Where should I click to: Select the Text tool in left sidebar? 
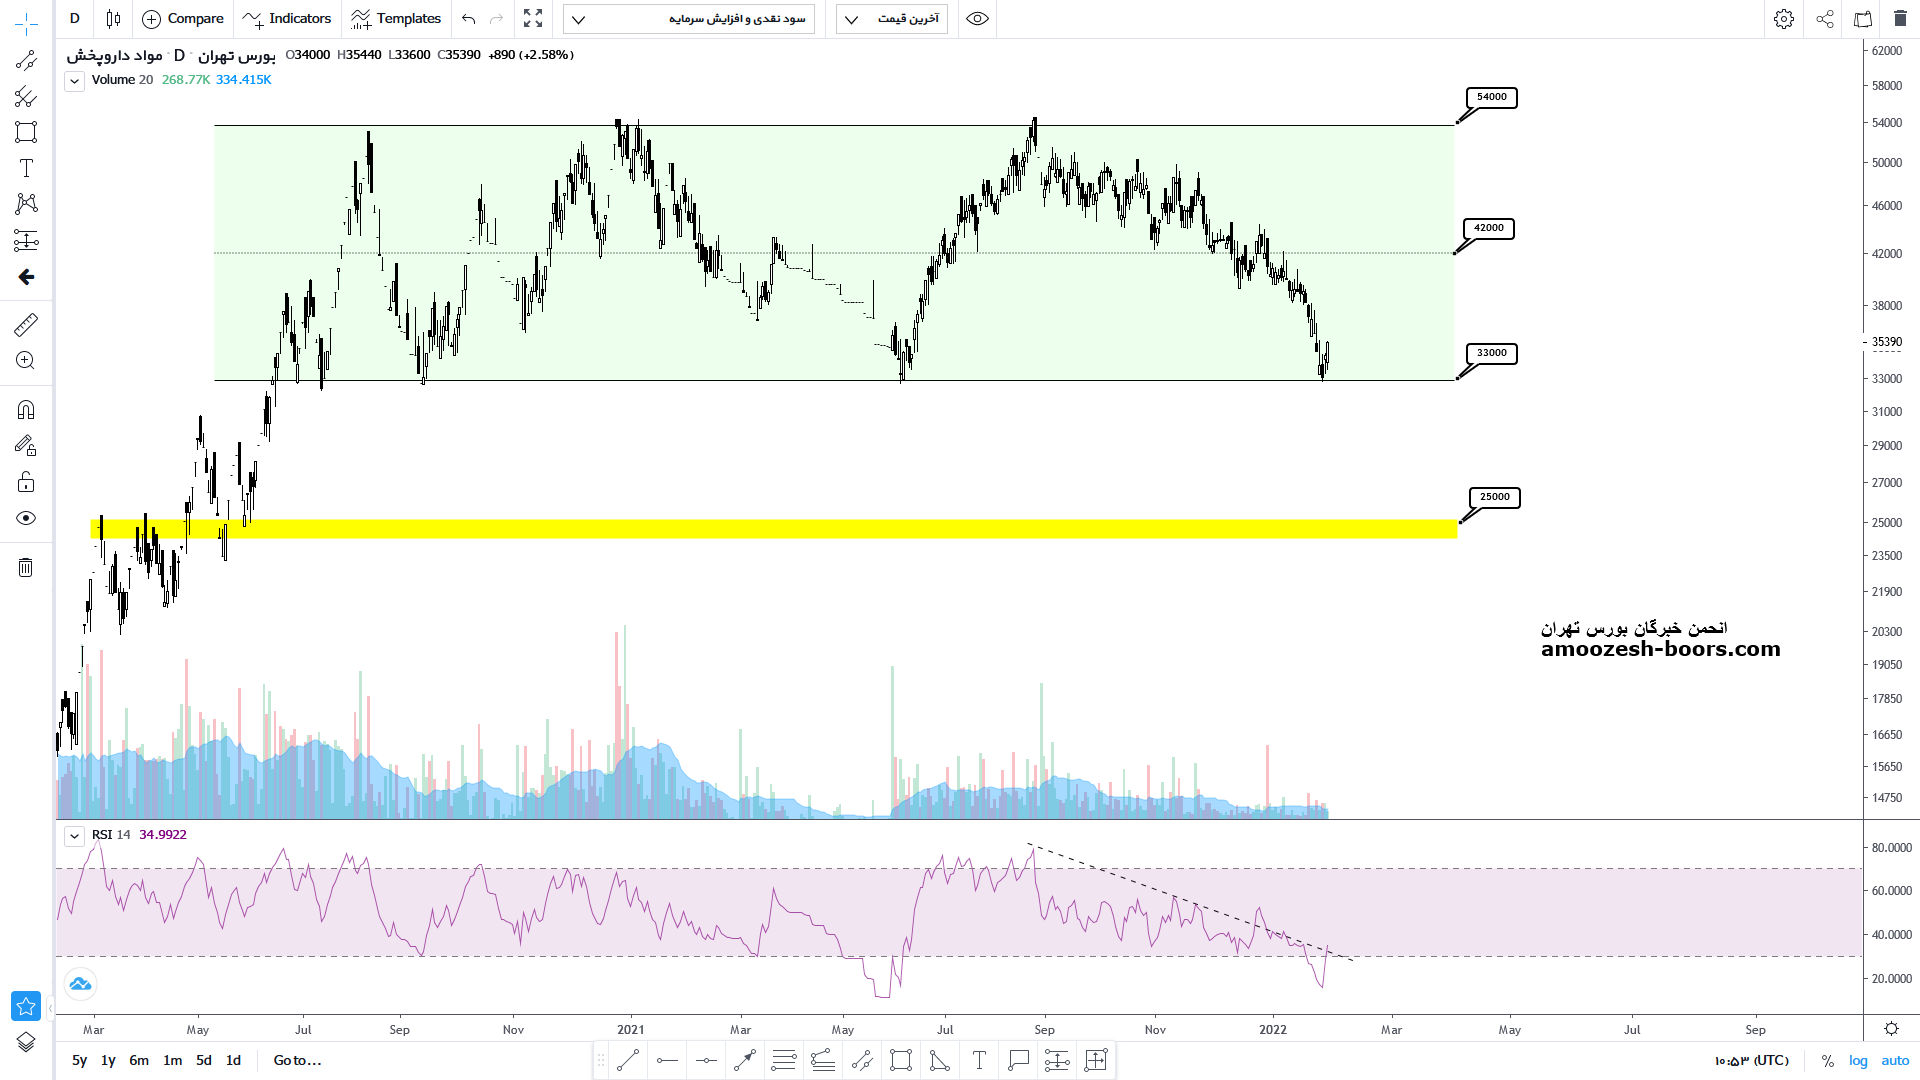click(26, 168)
